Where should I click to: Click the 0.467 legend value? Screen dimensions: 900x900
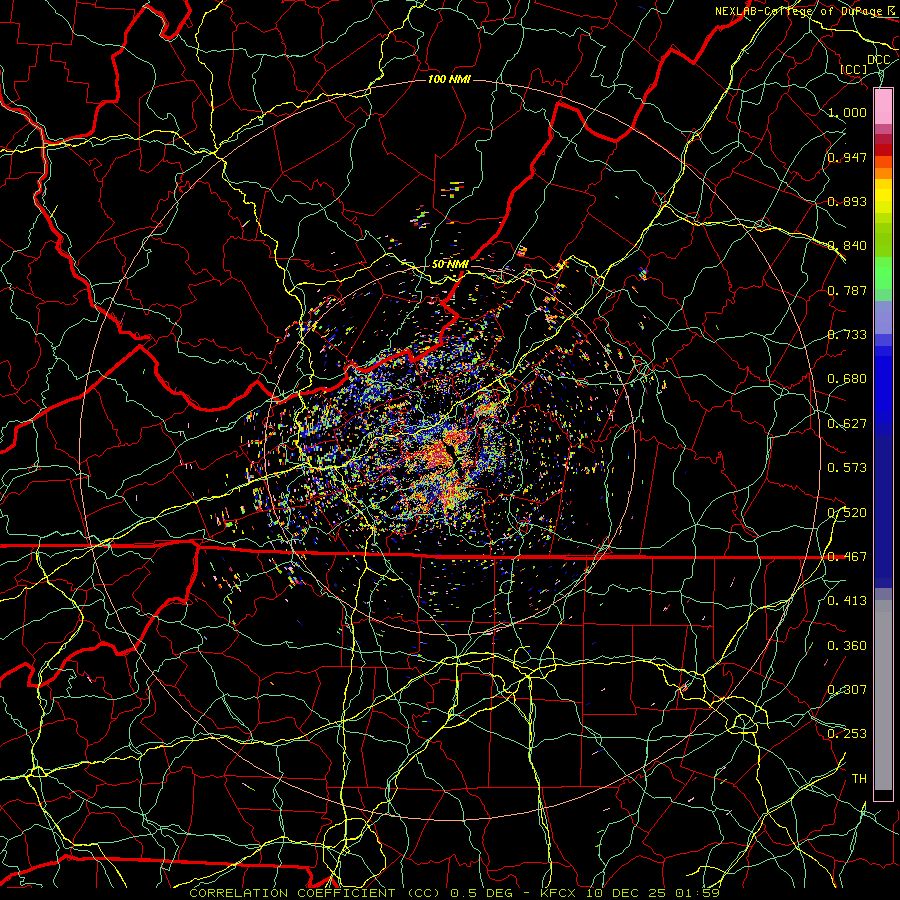[847, 557]
